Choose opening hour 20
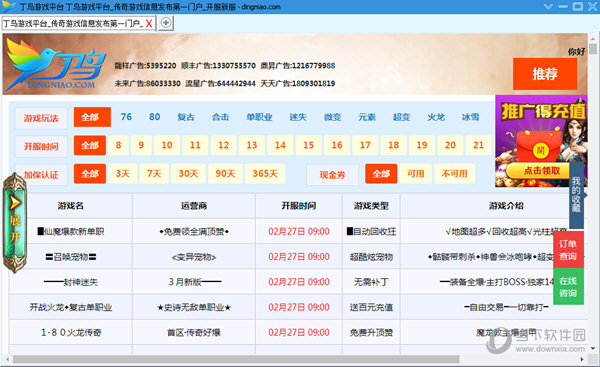Screen dimensions: 600x367 [450, 145]
